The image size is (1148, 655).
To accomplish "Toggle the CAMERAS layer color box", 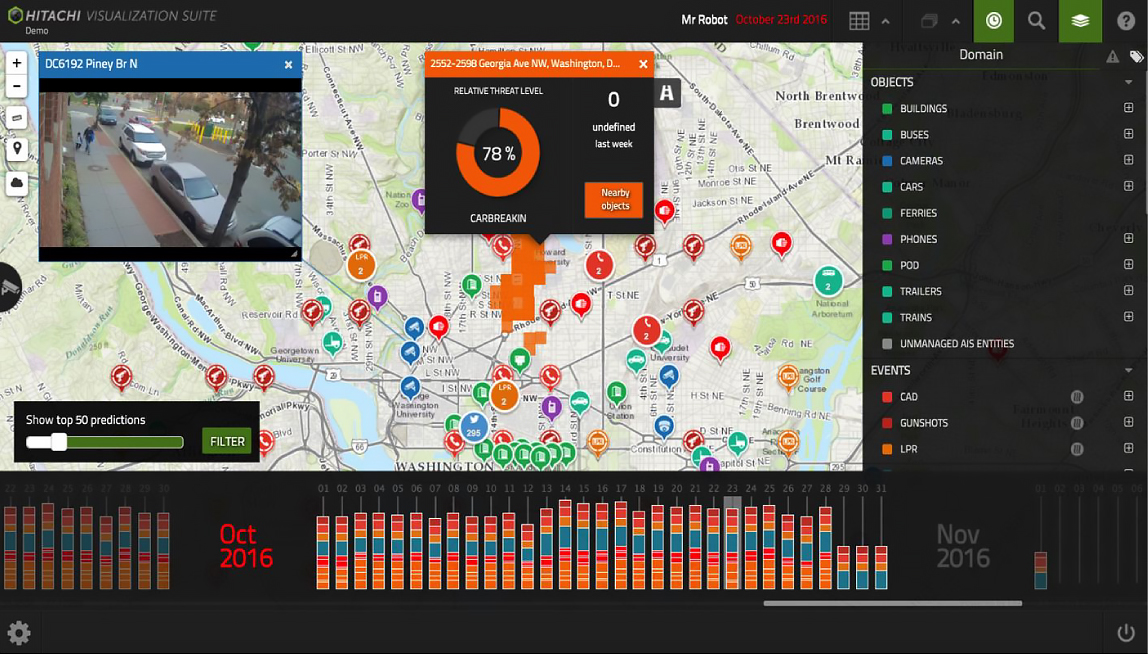I will (x=887, y=161).
